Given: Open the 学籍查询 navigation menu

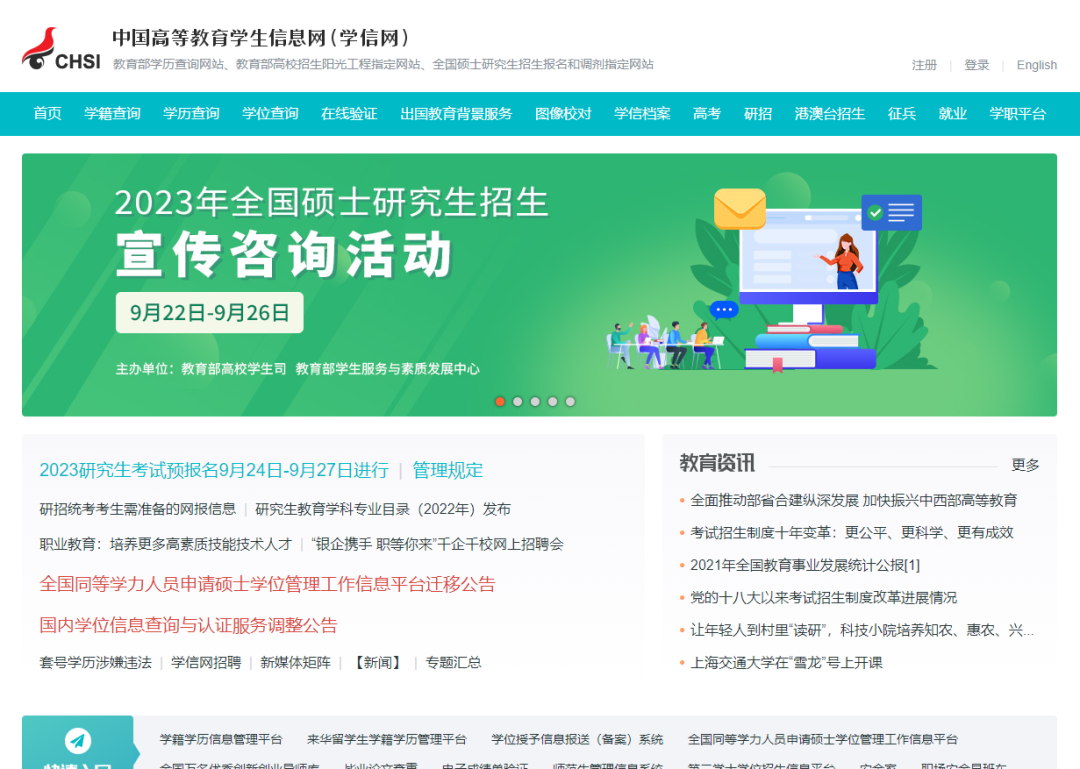Looking at the screenshot, I should coord(112,114).
